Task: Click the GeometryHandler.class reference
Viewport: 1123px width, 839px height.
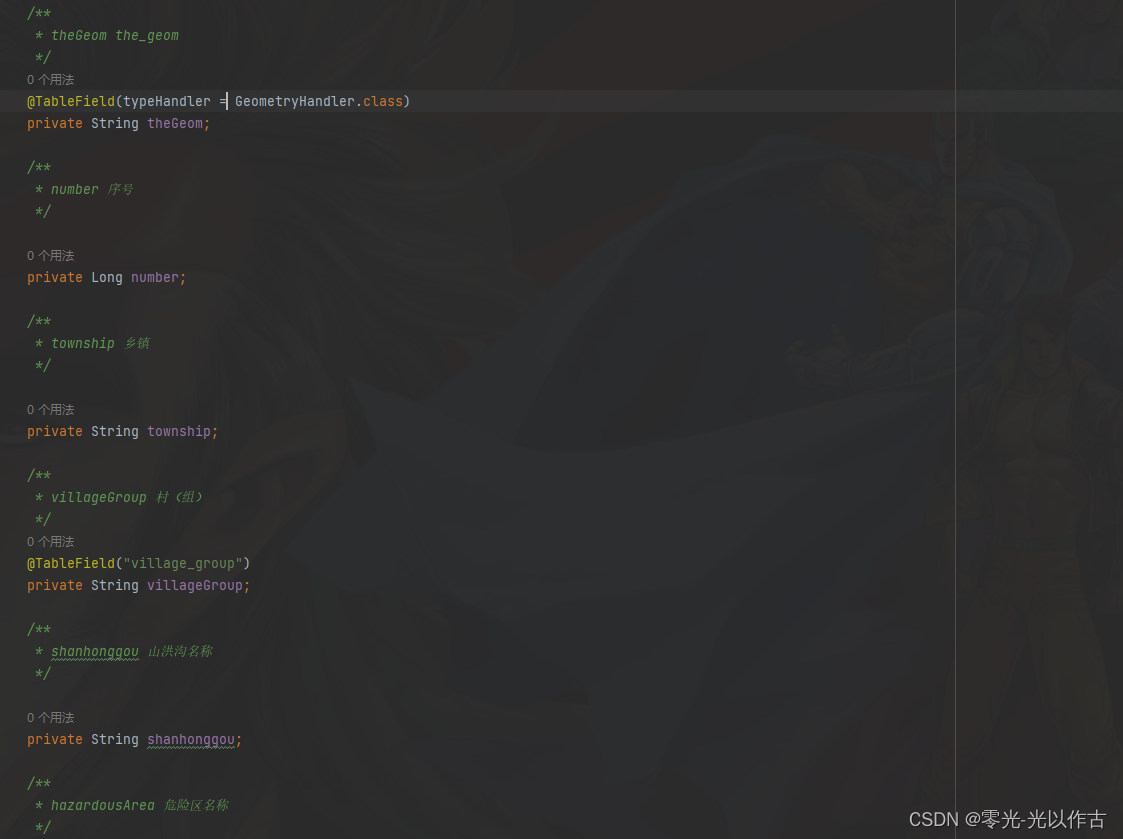Action: pyautogui.click(x=319, y=101)
